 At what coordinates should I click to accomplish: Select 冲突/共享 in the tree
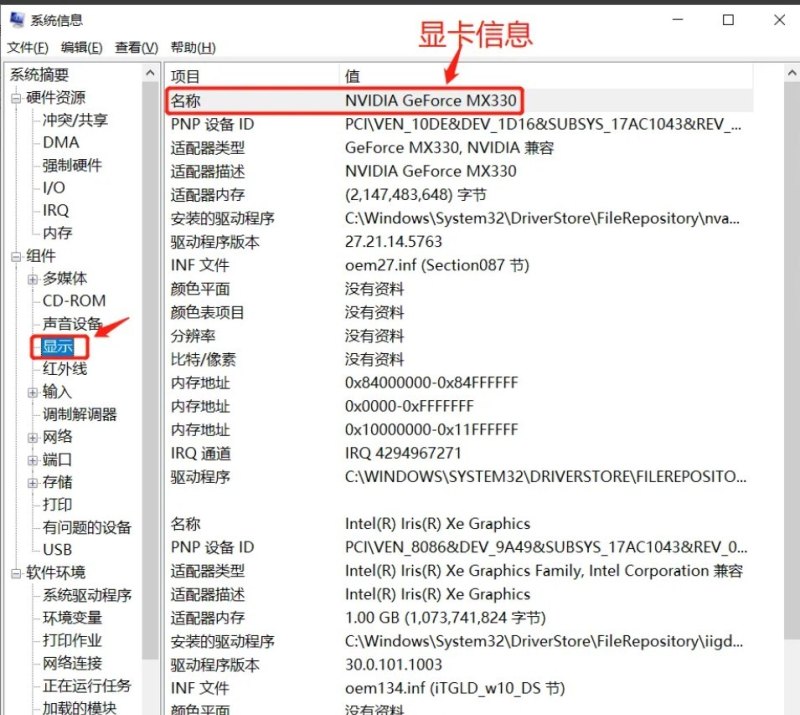click(x=75, y=120)
